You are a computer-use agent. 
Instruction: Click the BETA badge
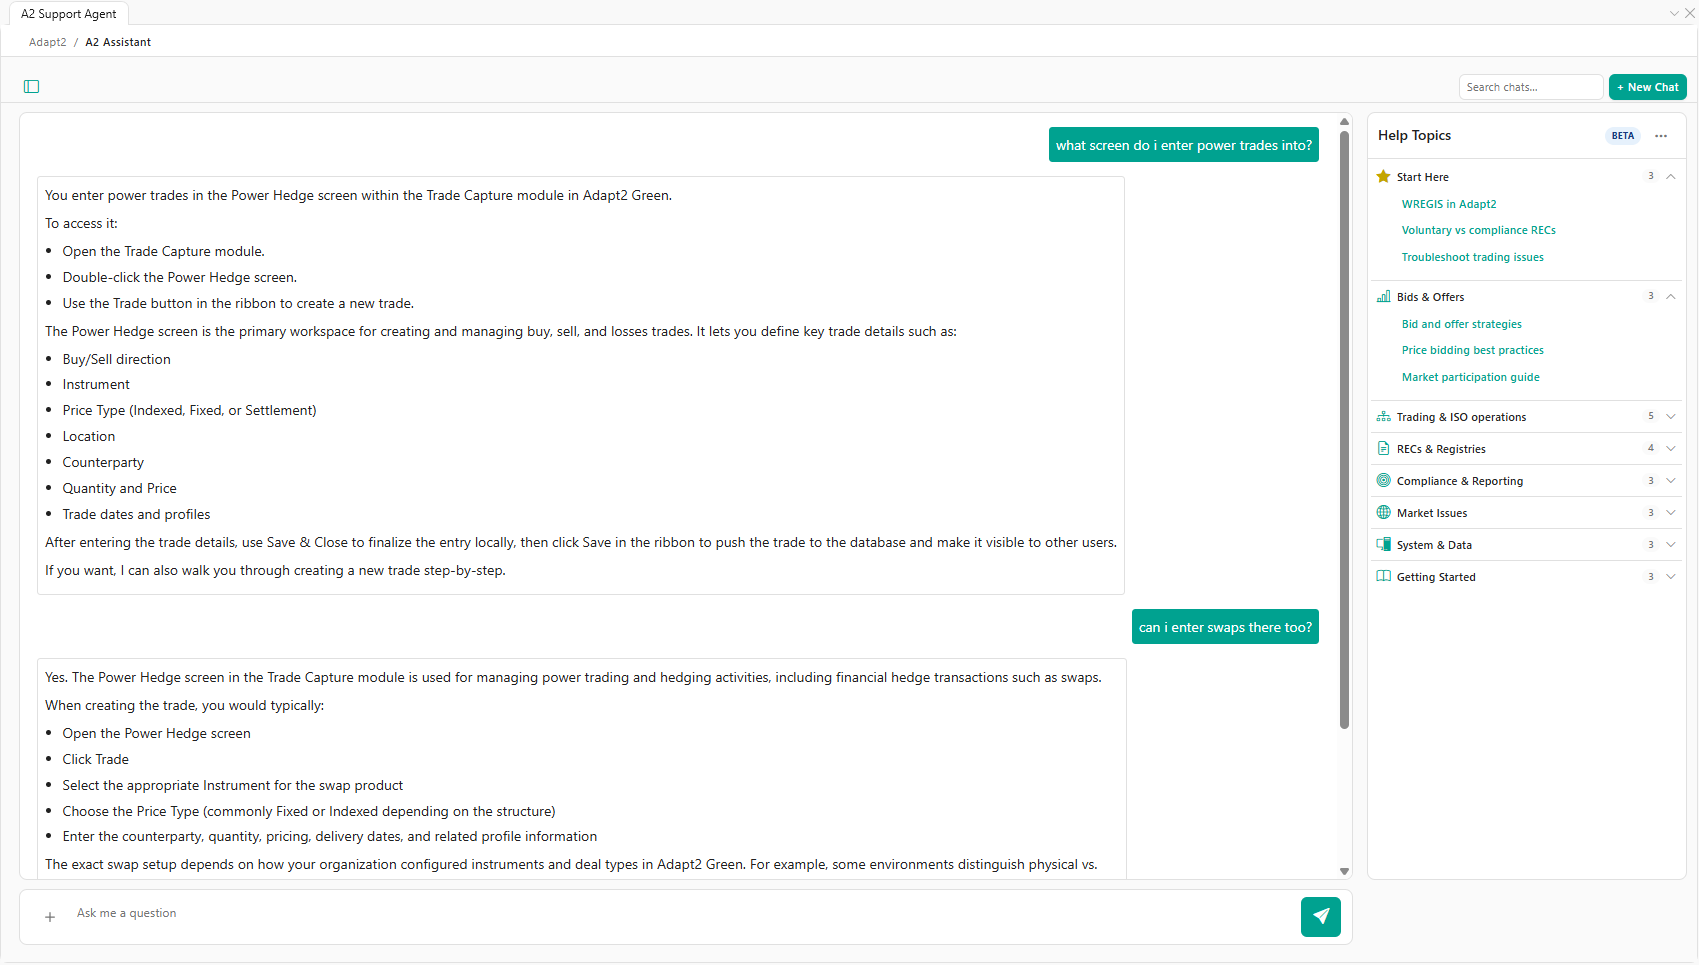coord(1623,136)
